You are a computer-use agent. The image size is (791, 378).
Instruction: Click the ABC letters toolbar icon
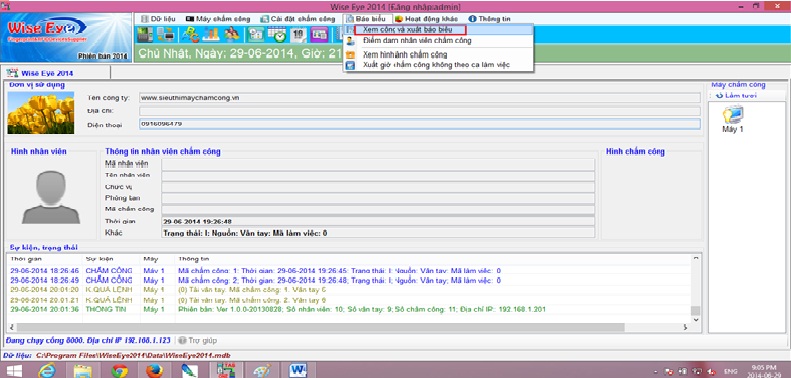pos(191,34)
